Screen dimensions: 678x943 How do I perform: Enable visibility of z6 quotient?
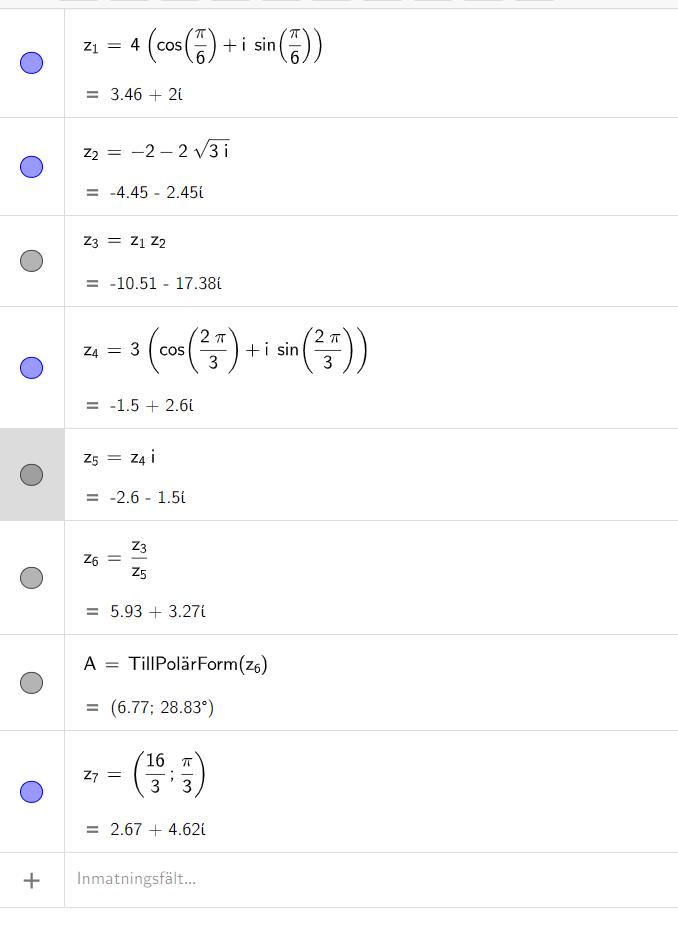[x=32, y=578]
